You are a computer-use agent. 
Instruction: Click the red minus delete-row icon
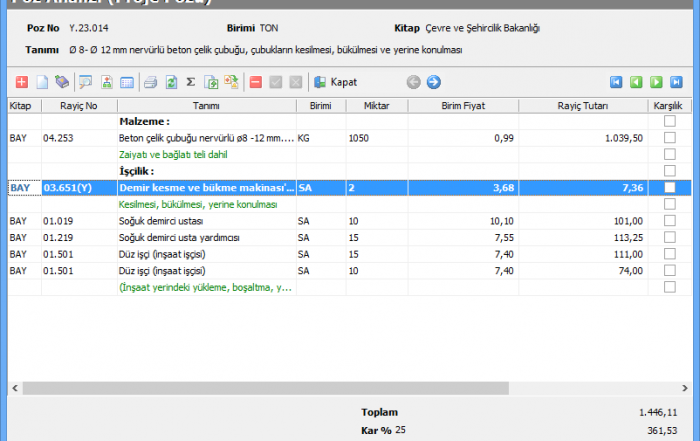click(x=256, y=82)
